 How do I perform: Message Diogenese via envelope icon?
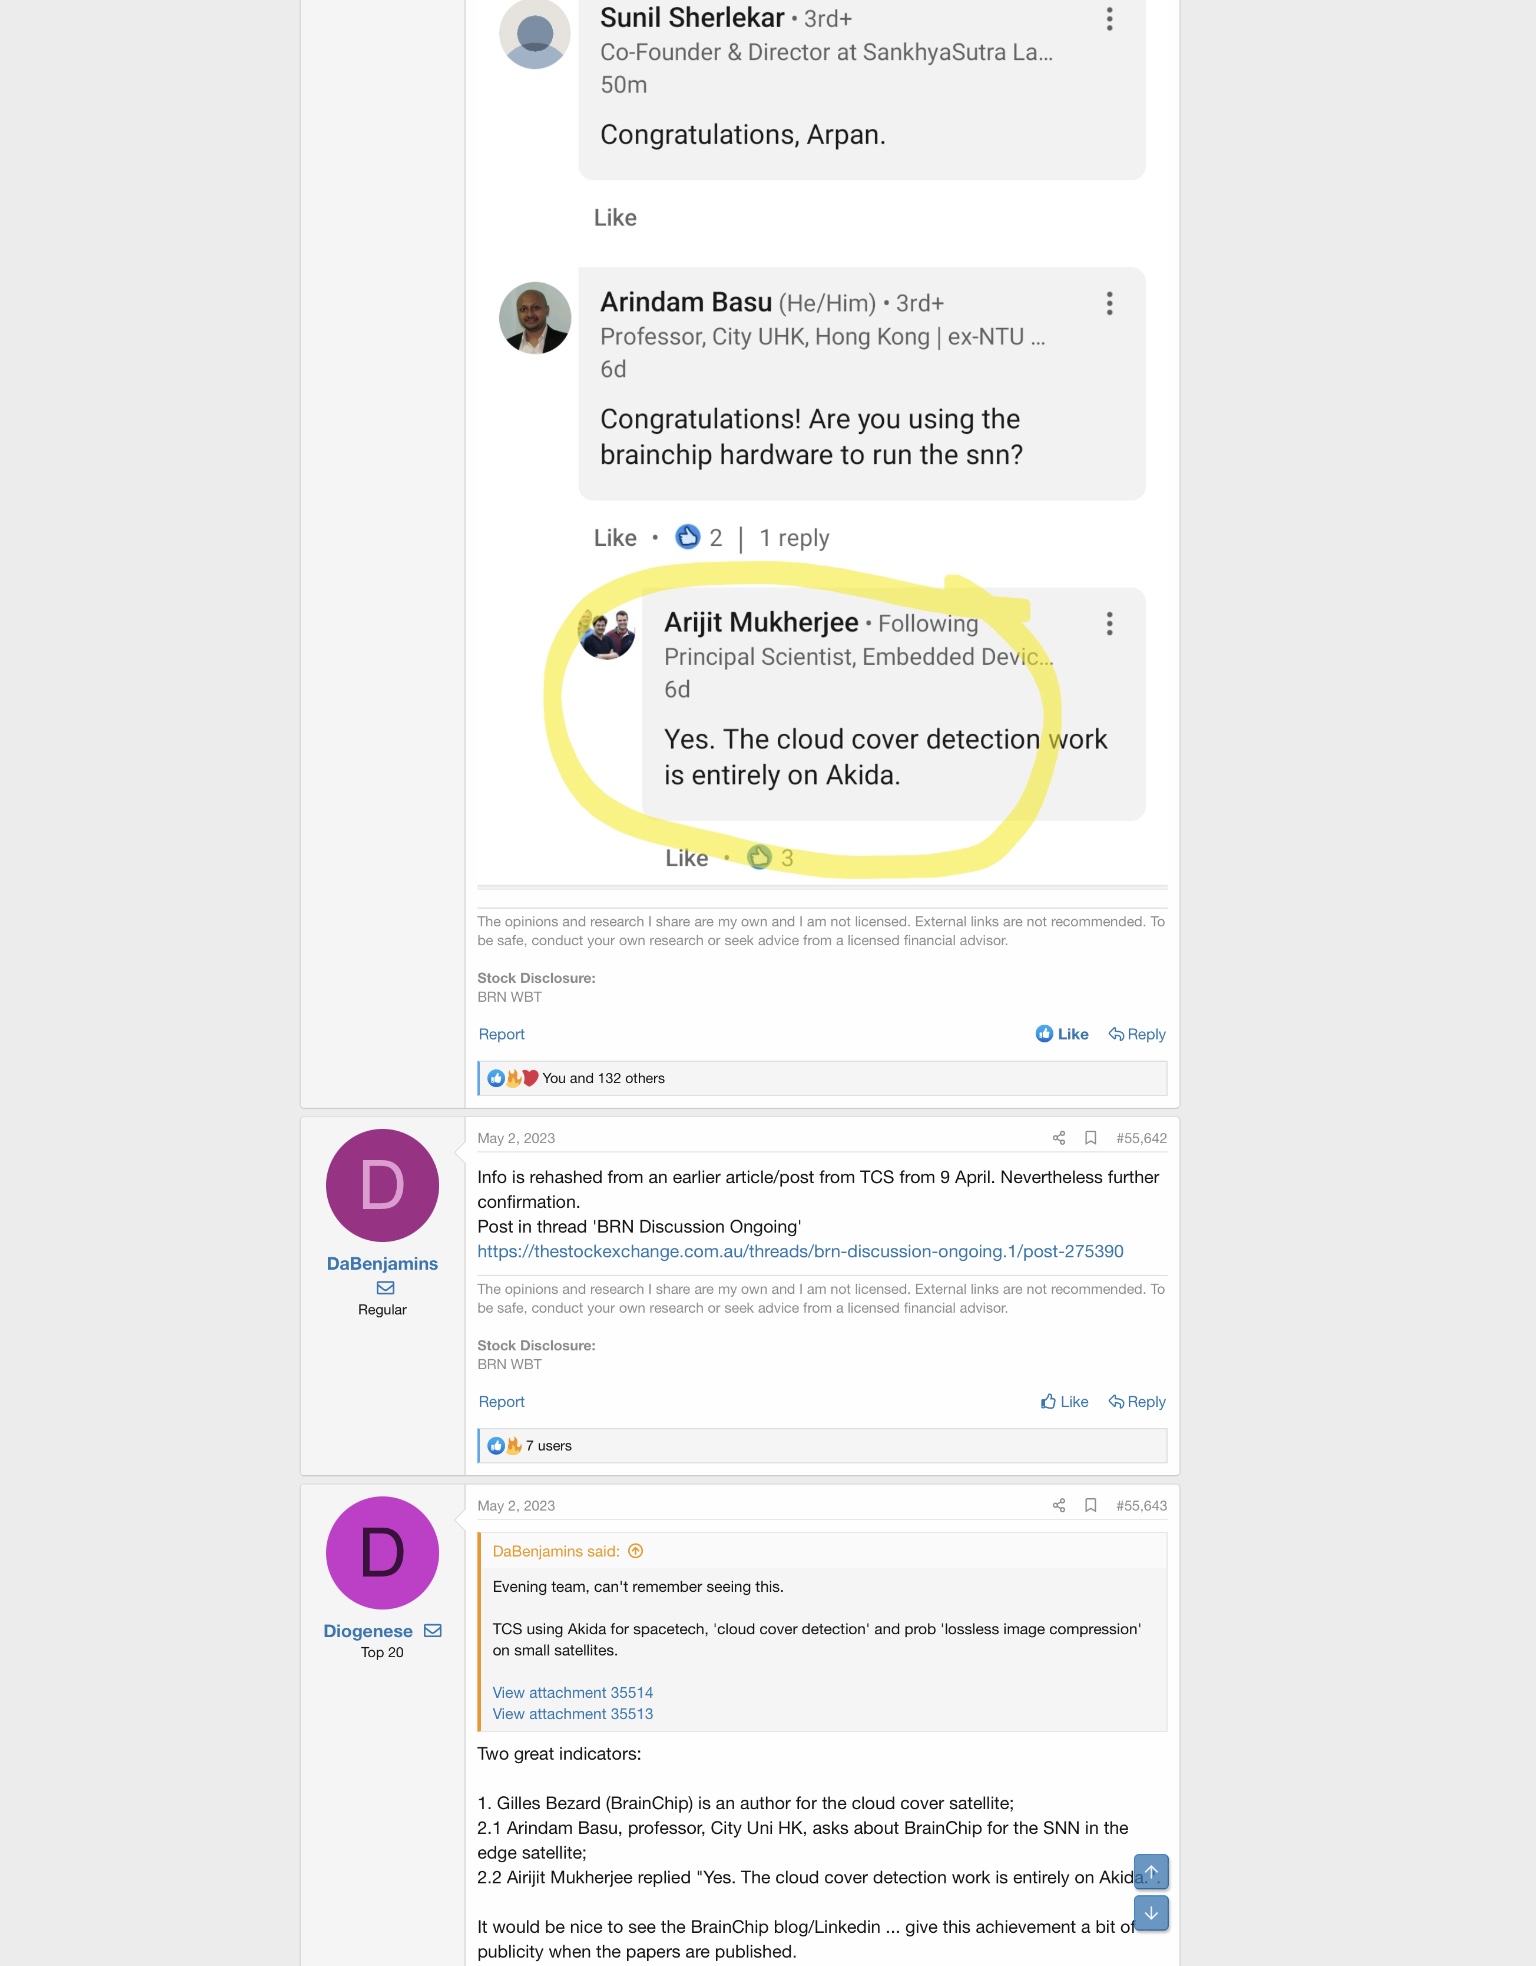[x=433, y=1631]
